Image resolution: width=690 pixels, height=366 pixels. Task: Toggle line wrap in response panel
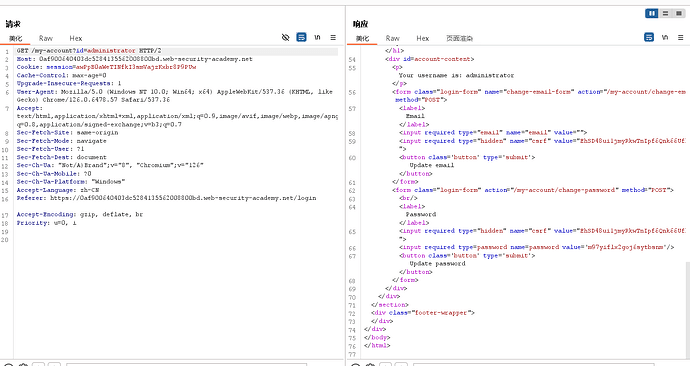pyautogui.click(x=649, y=37)
